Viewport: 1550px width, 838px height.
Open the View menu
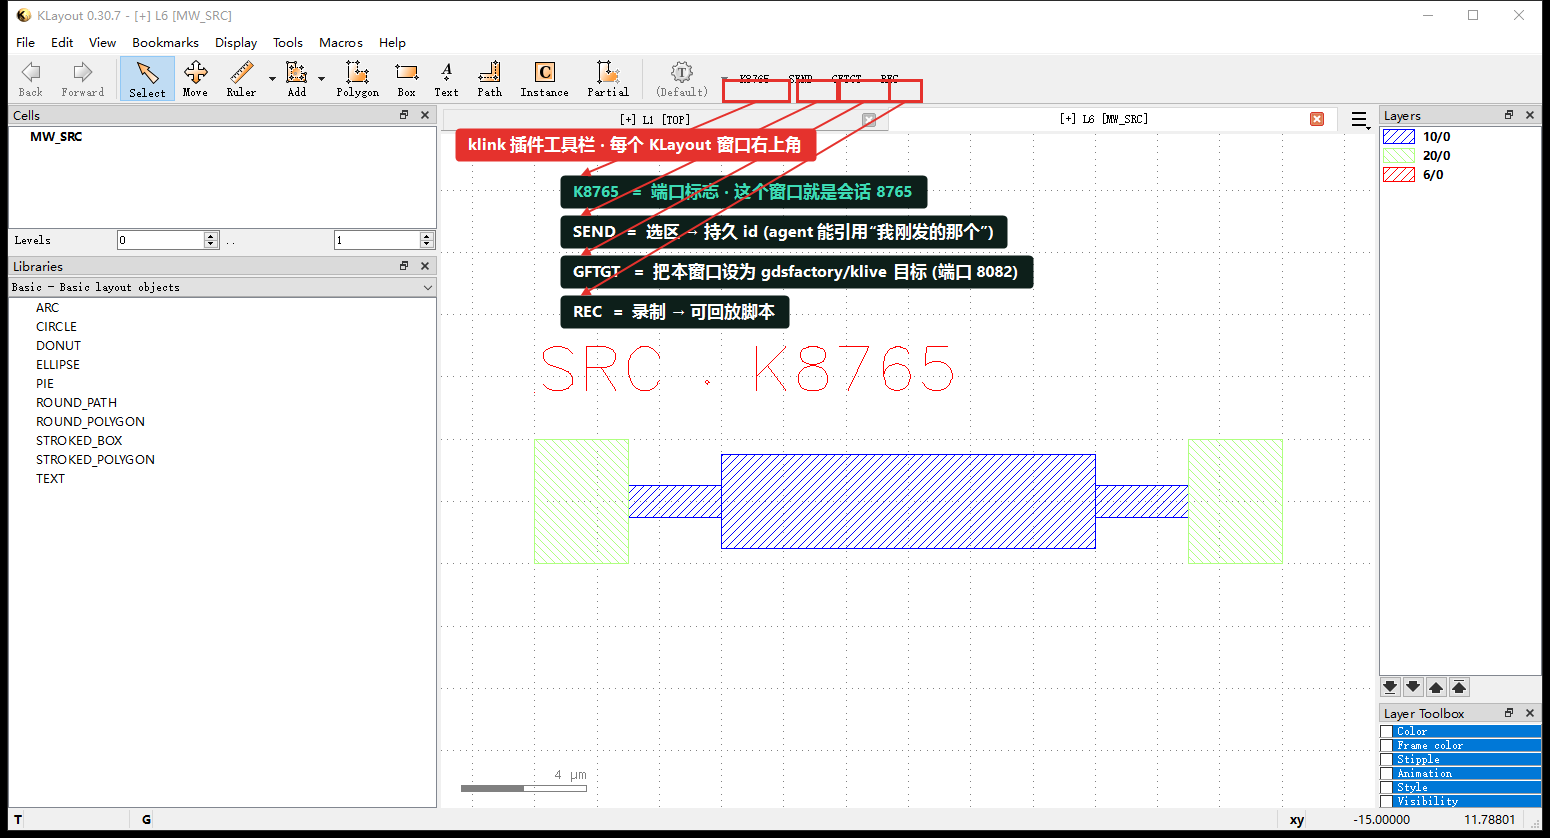point(102,42)
